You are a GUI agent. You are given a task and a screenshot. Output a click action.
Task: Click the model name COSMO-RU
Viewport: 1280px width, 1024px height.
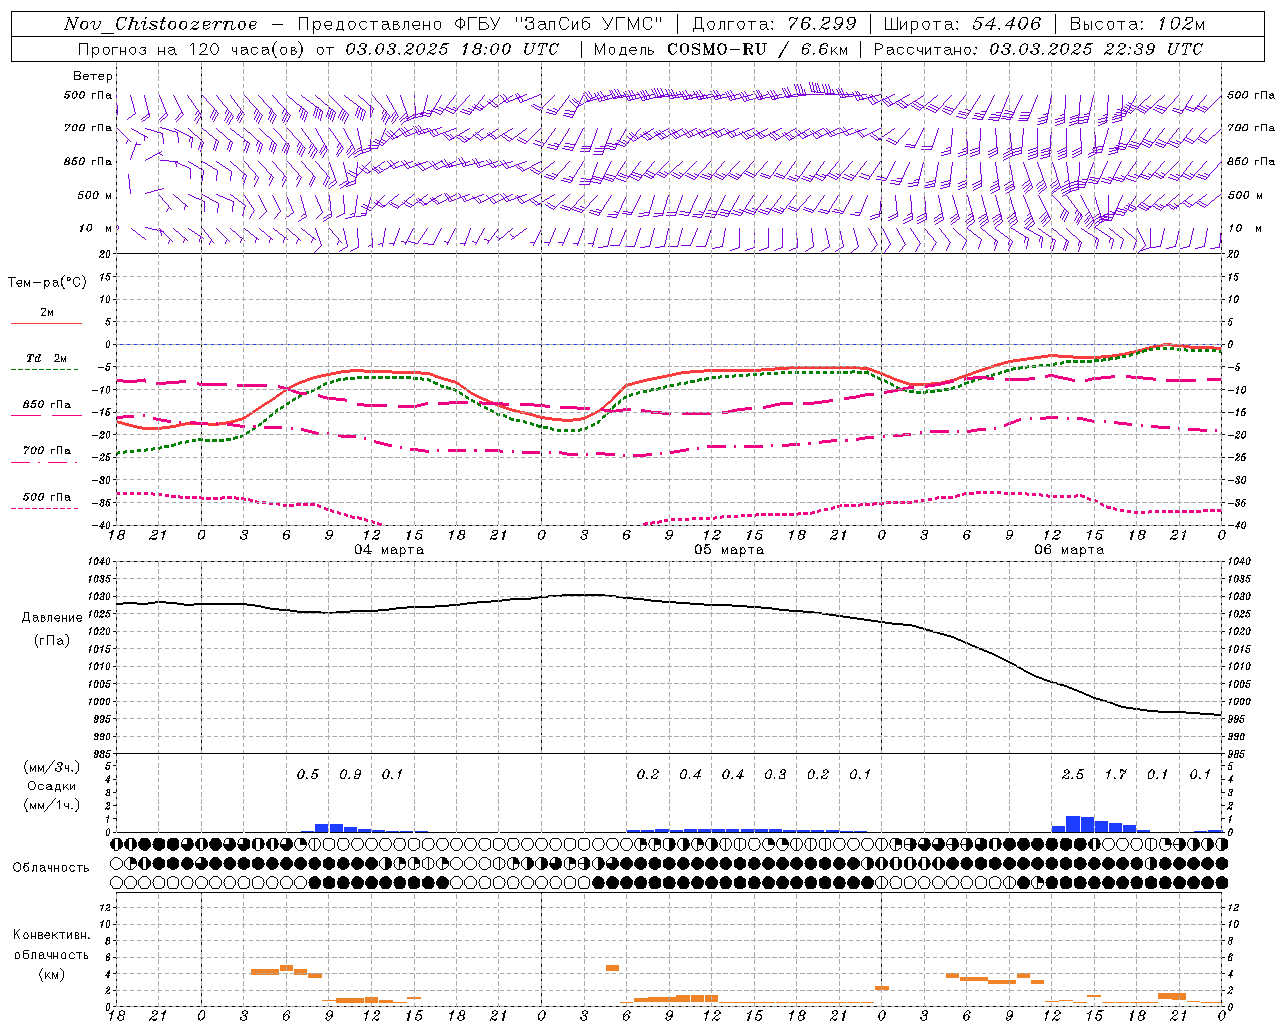pyautogui.click(x=716, y=49)
